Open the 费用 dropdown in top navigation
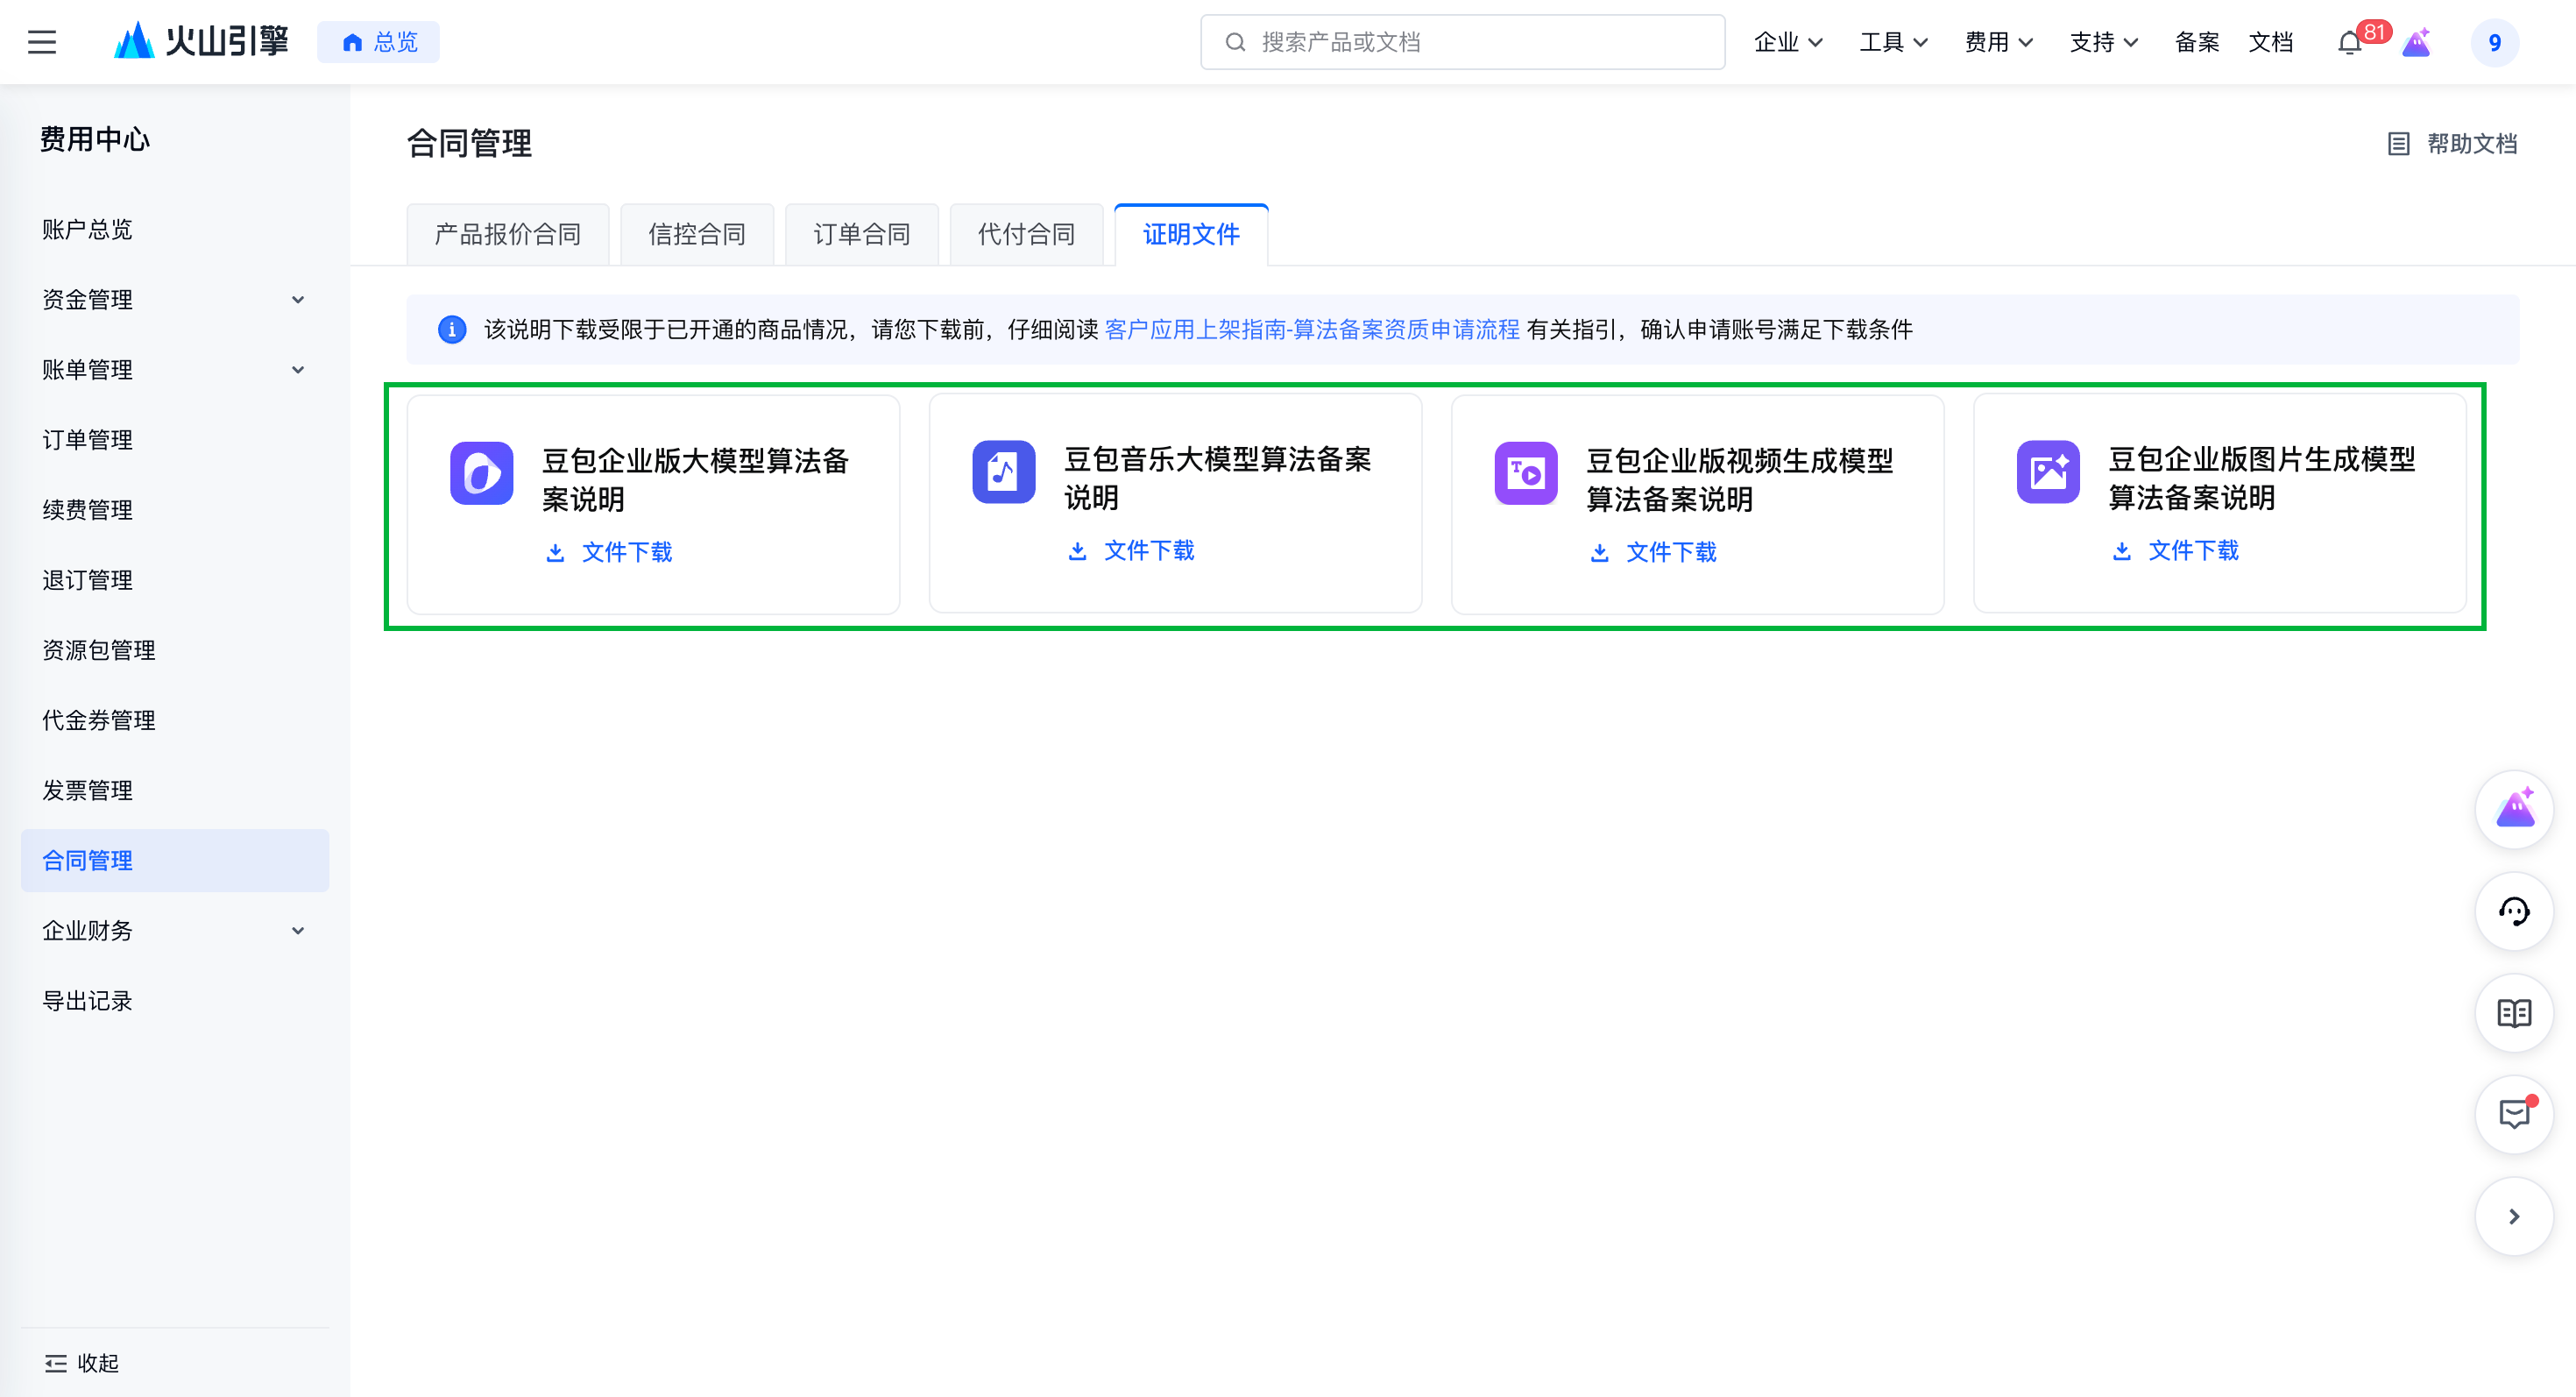The image size is (2576, 1397). click(x=1998, y=42)
